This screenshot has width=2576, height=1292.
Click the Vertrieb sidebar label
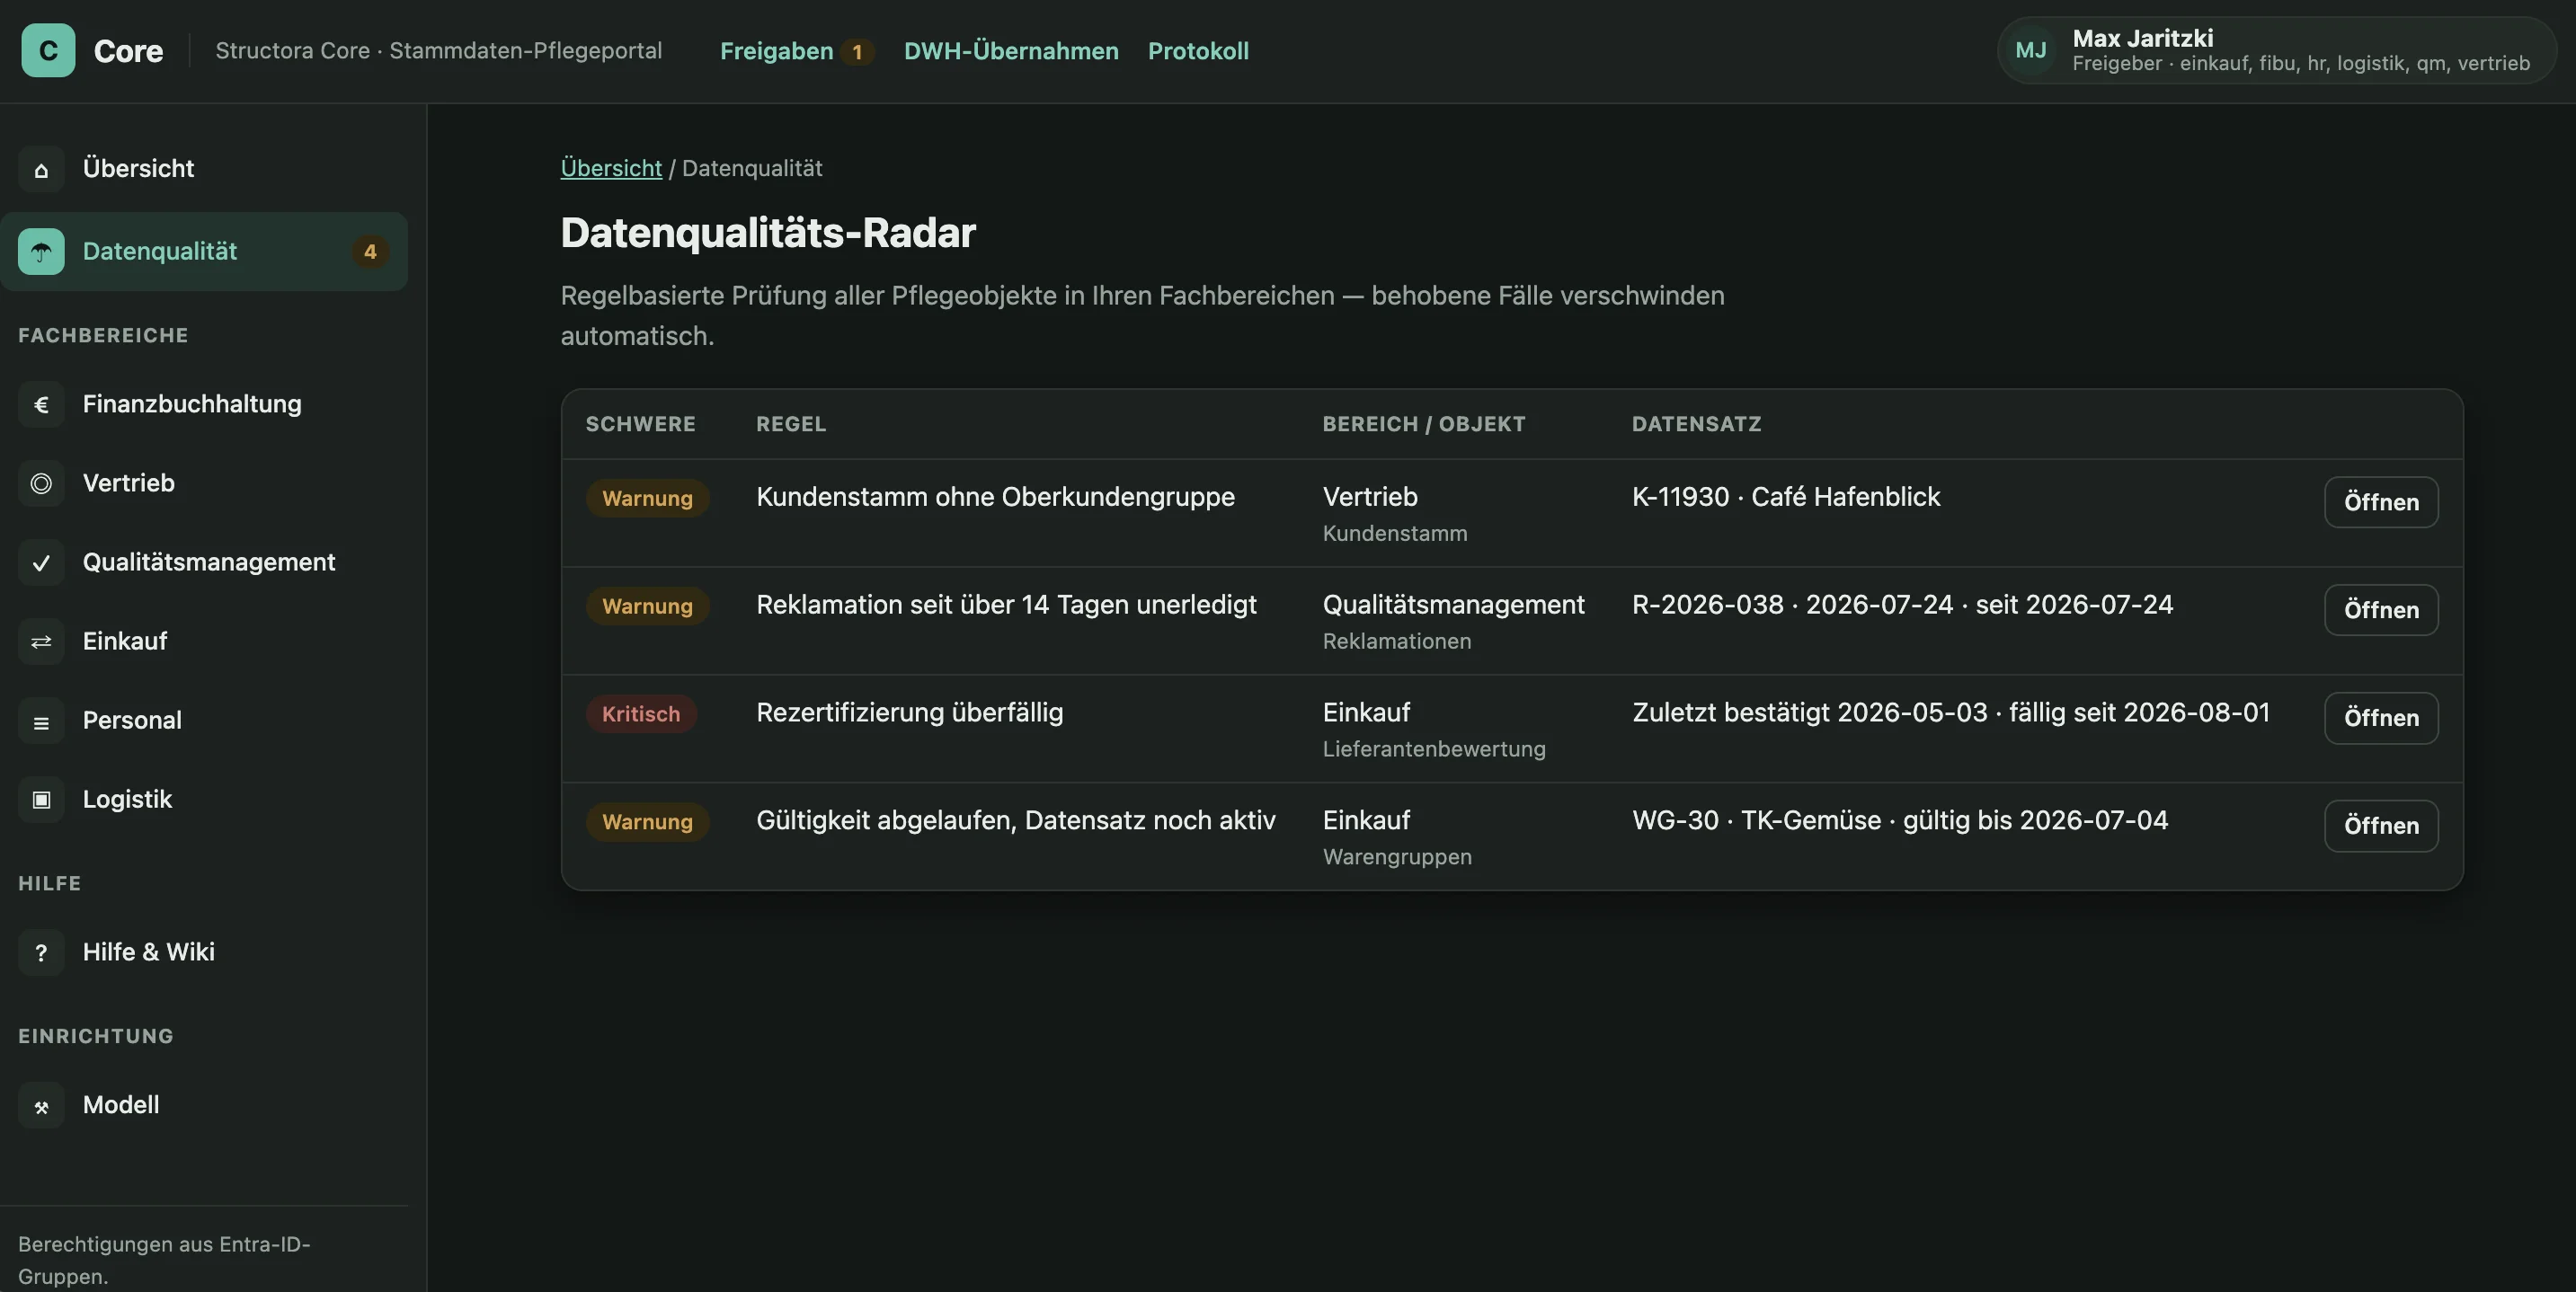129,483
